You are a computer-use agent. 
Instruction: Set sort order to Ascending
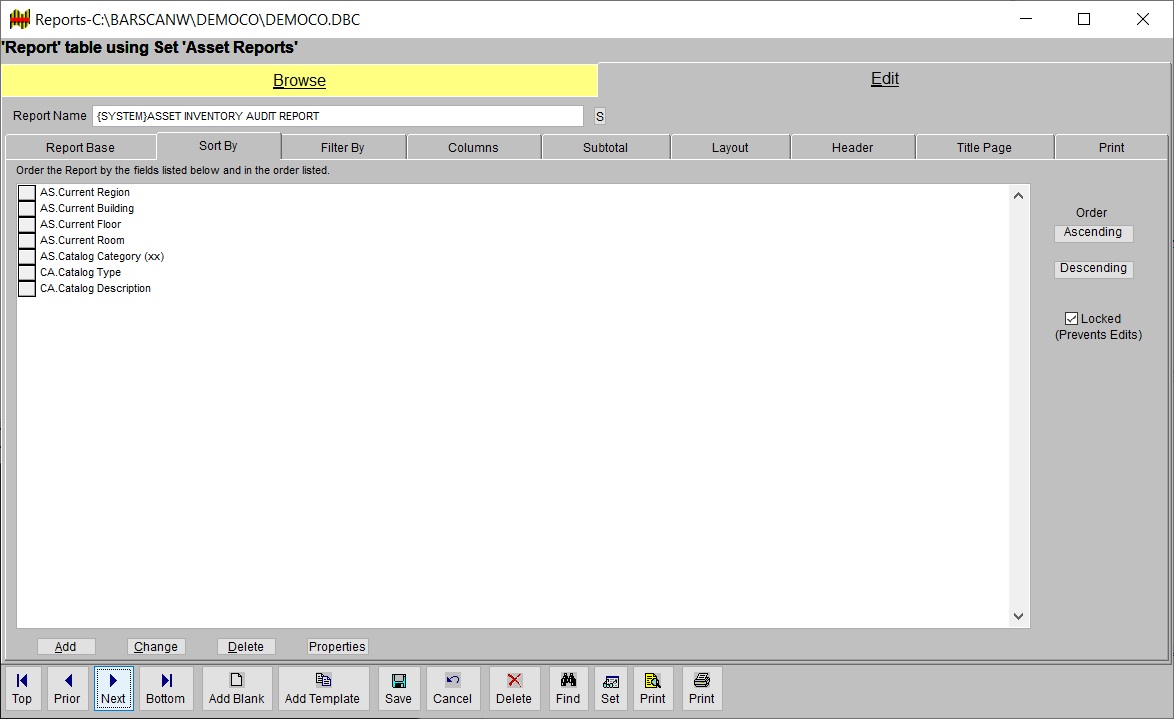1093,233
